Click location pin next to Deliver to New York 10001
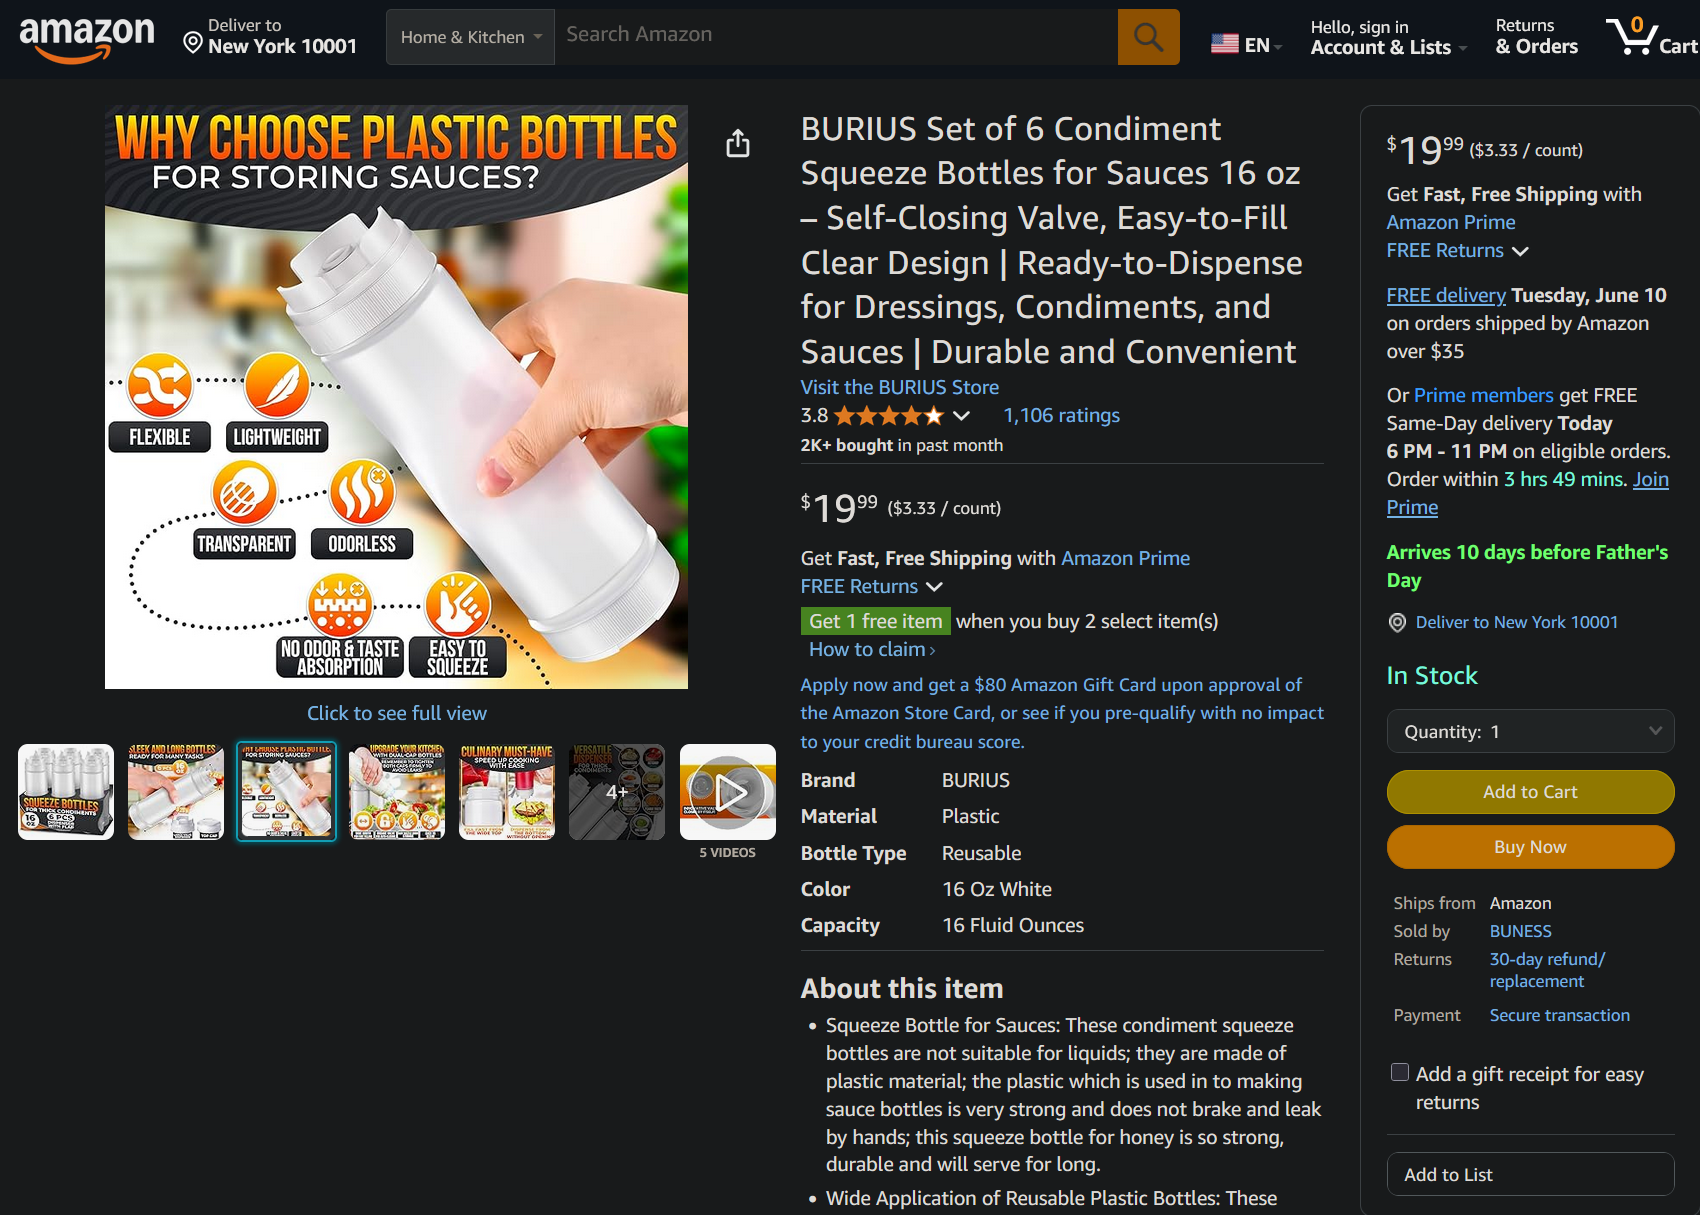The width and height of the screenshot is (1700, 1215). (x=1397, y=622)
